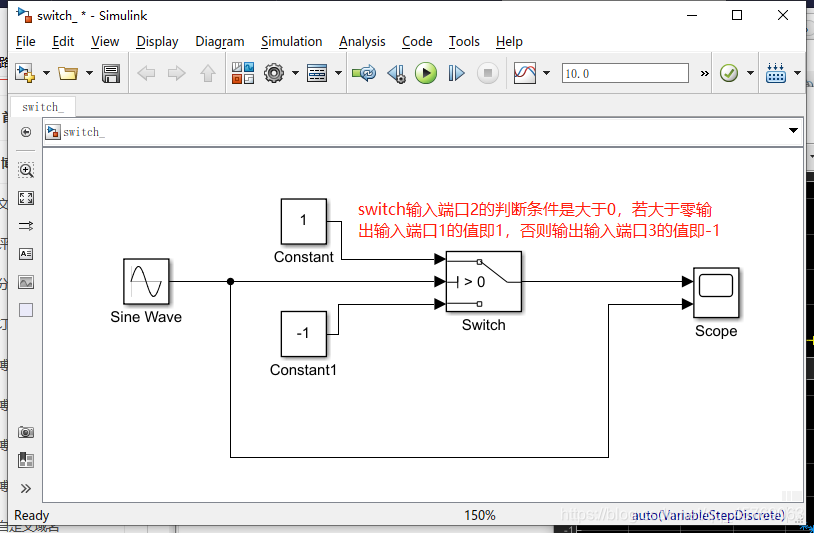Click the Zoom In palette icon

(26, 170)
